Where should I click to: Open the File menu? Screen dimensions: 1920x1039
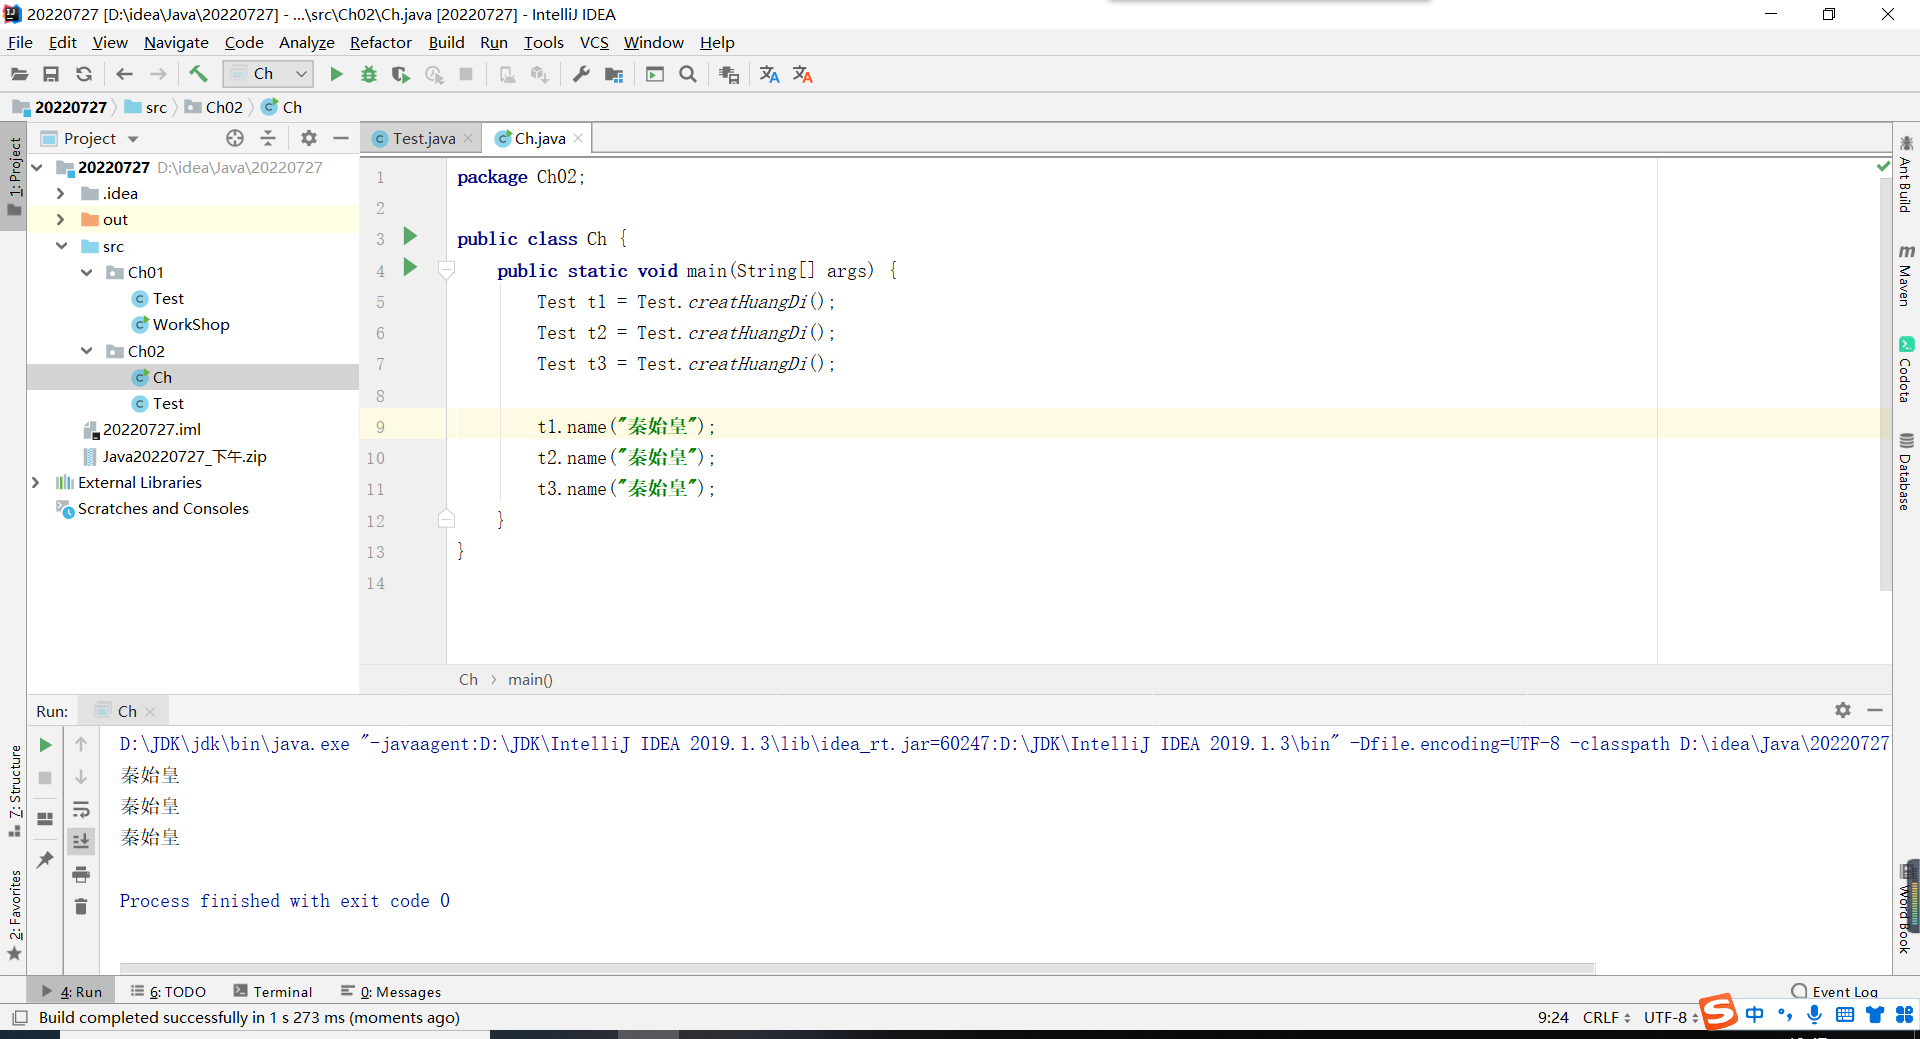[20, 42]
